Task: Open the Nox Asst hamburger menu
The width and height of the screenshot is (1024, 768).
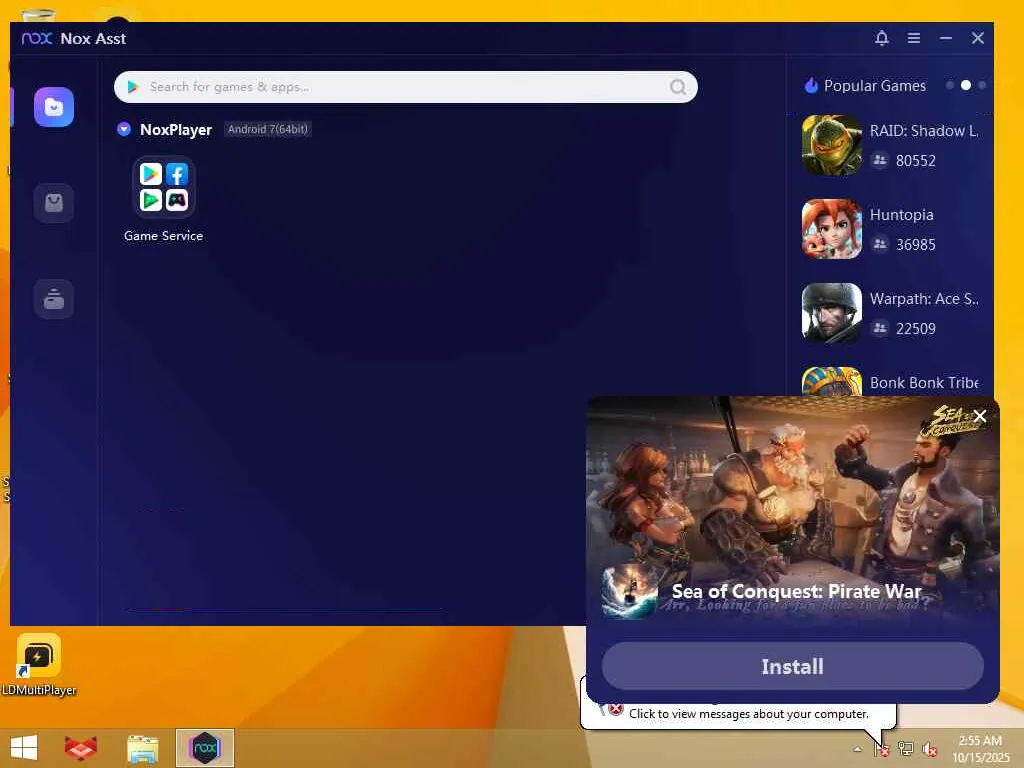Action: coord(914,39)
